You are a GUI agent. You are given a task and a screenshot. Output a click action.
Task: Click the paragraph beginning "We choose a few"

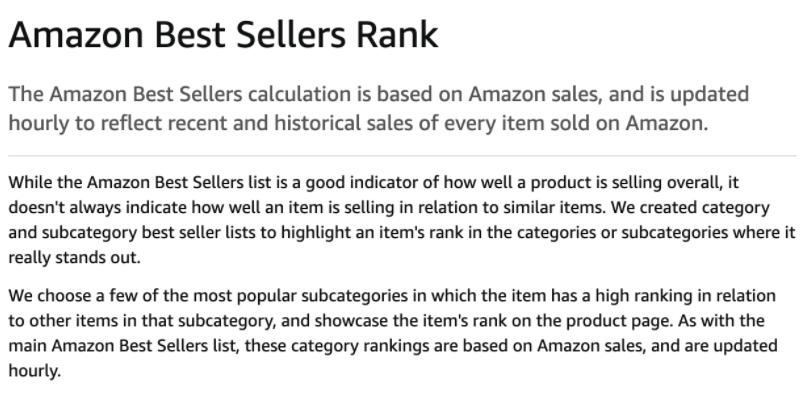pyautogui.click(x=393, y=333)
